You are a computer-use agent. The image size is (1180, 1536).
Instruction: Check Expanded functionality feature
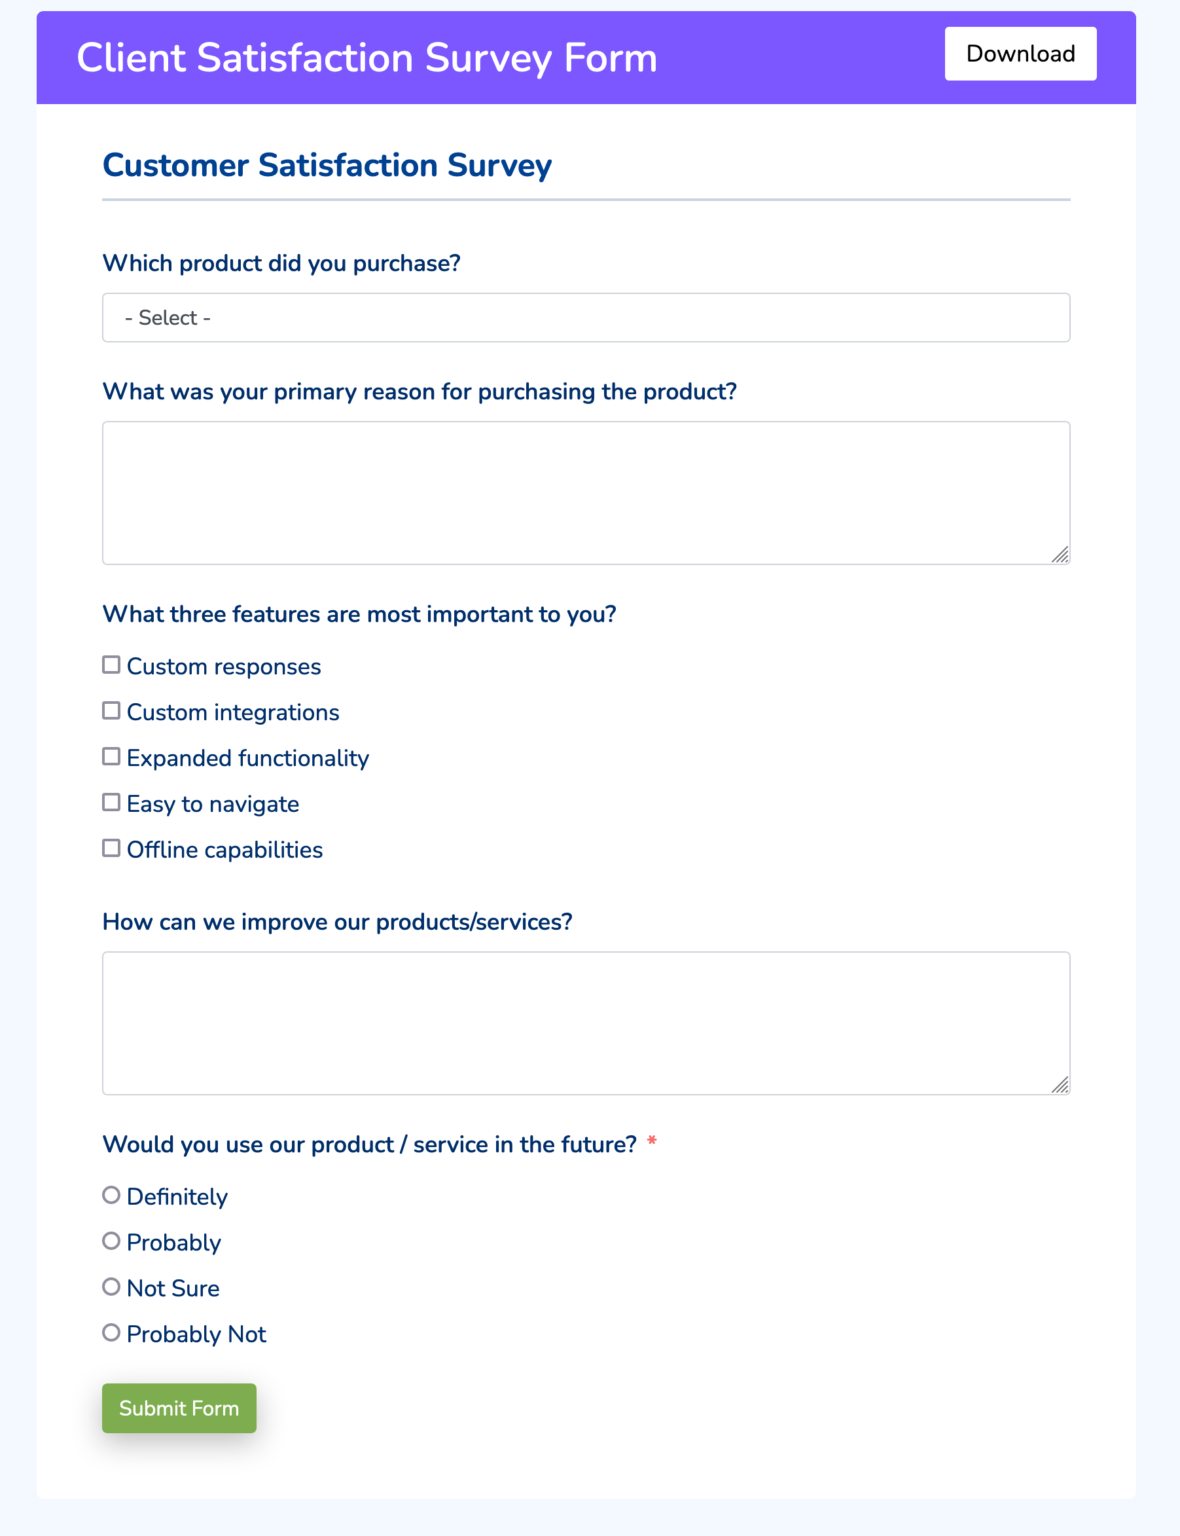[x=110, y=756]
